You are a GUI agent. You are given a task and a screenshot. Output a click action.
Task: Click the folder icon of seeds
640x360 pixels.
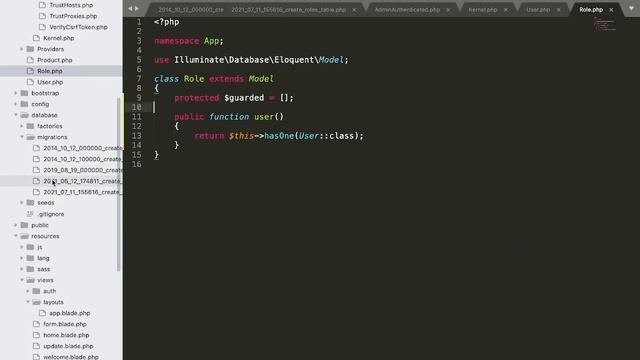click(30, 203)
